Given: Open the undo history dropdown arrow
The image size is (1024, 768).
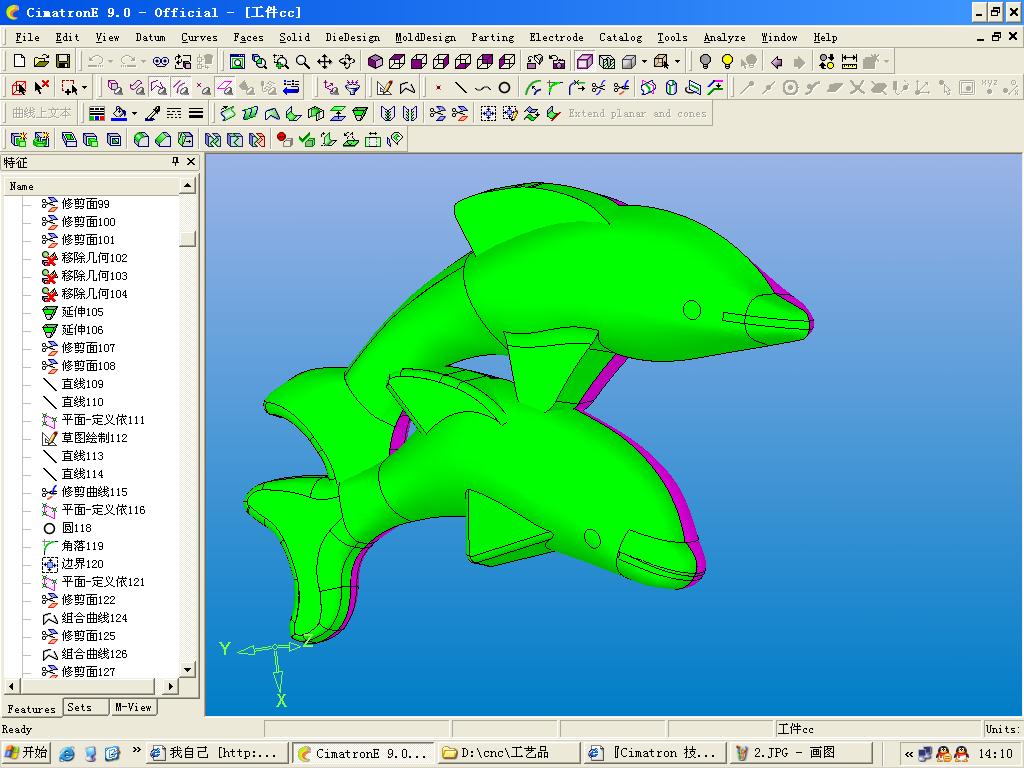Looking at the screenshot, I should 110,61.
